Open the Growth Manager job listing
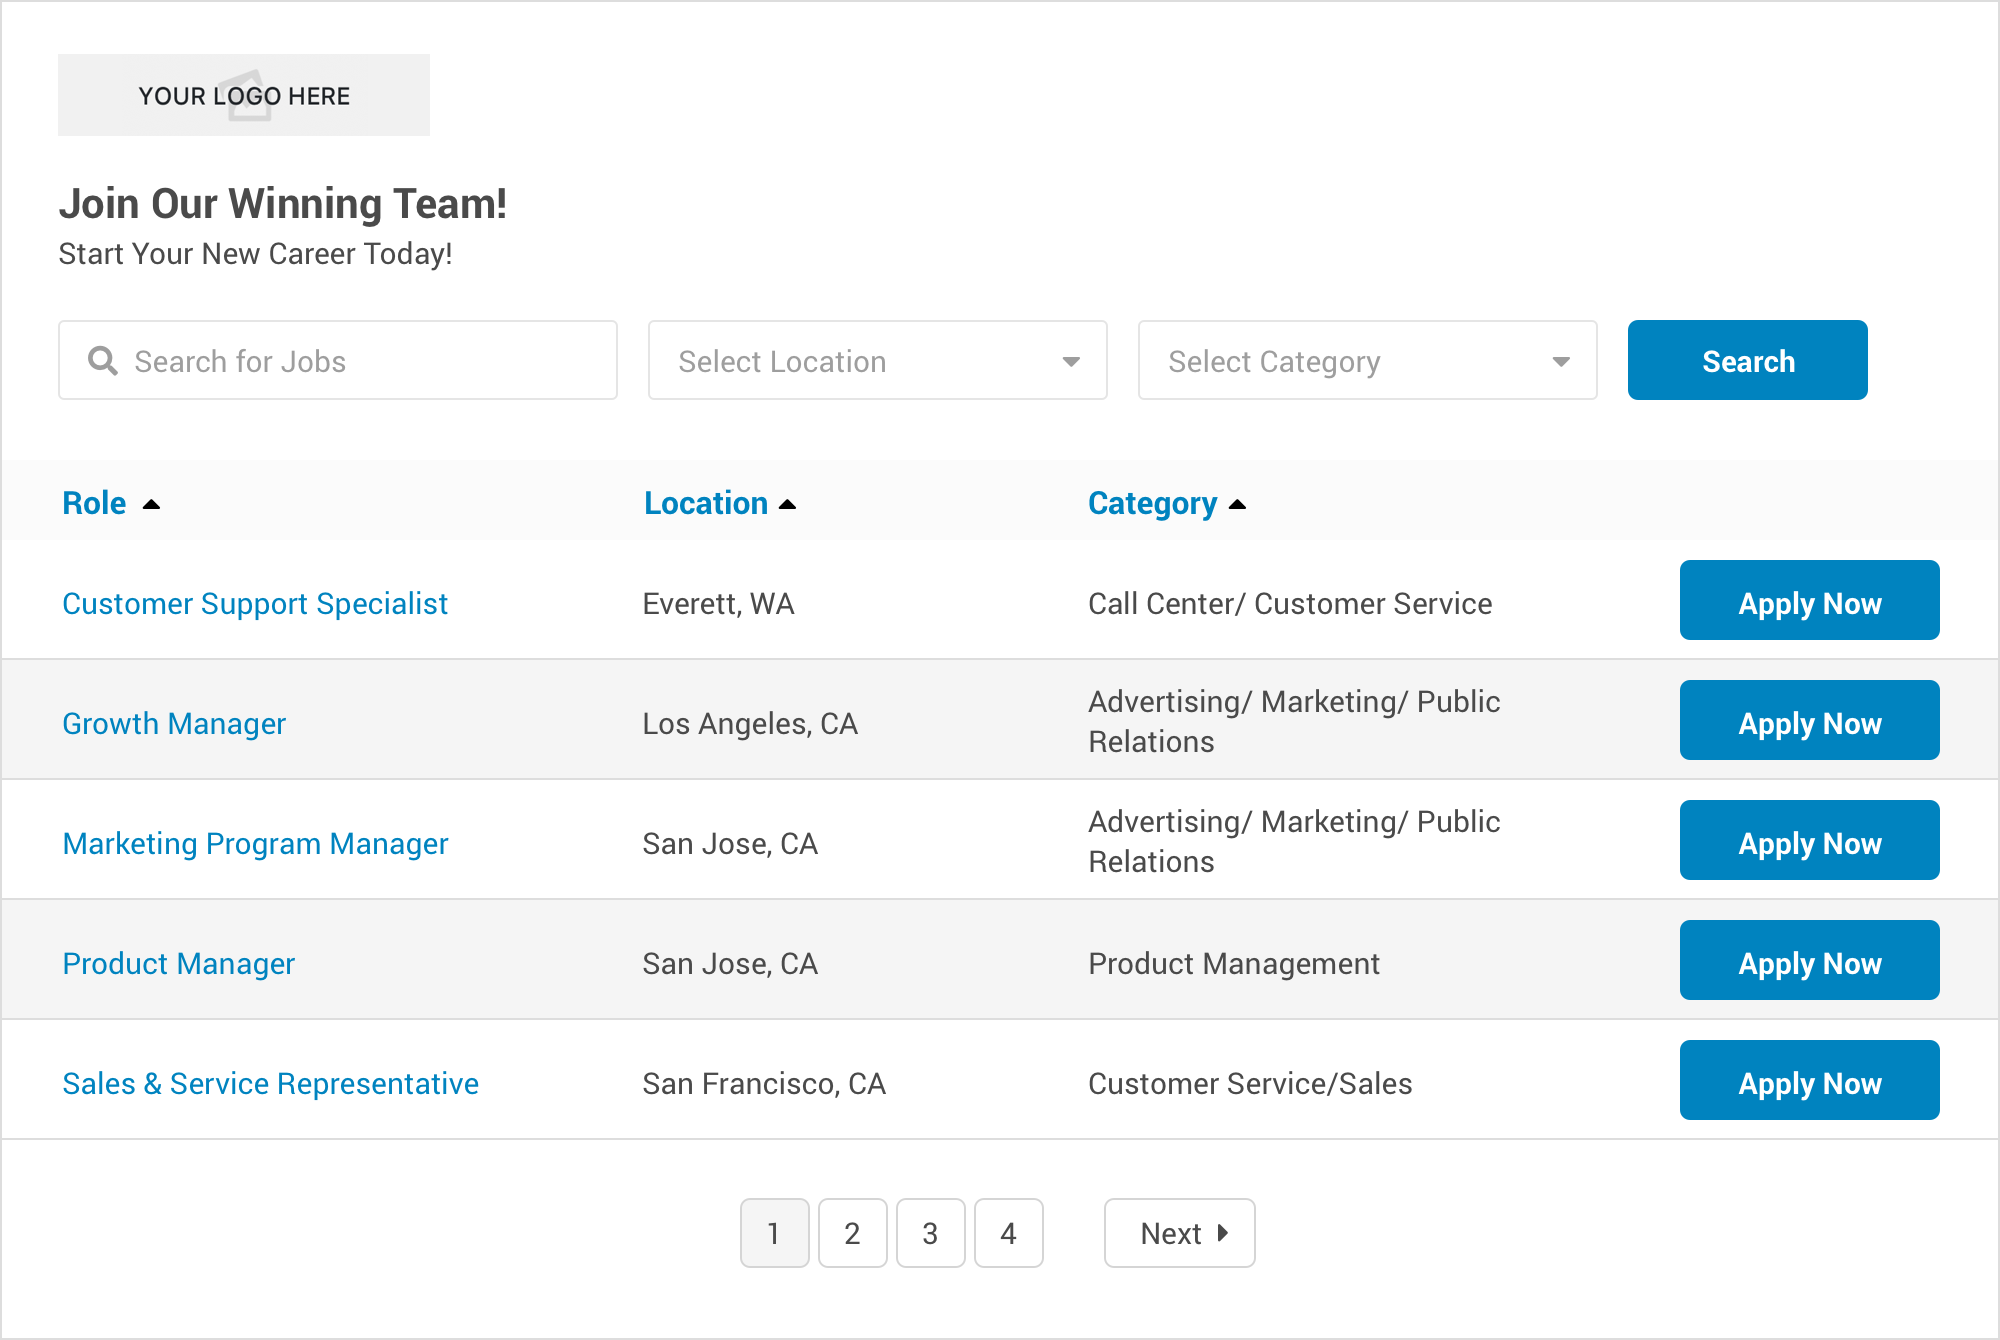The width and height of the screenshot is (2000, 1340). pos(174,724)
